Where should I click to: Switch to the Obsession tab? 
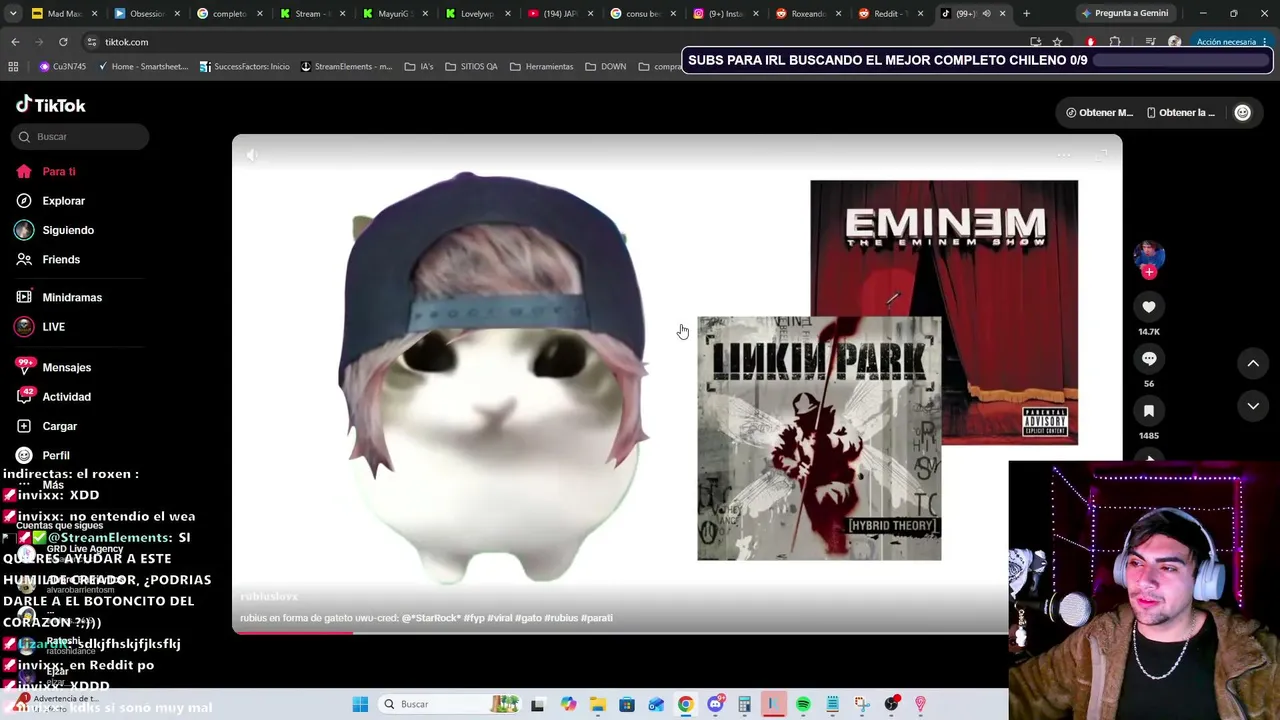147,14
